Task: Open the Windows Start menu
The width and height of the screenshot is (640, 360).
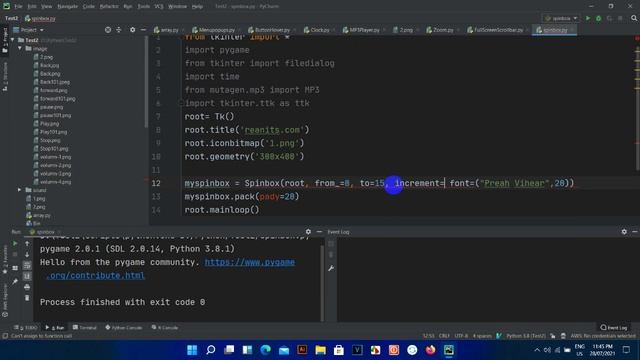Action: pyautogui.click(x=192, y=350)
